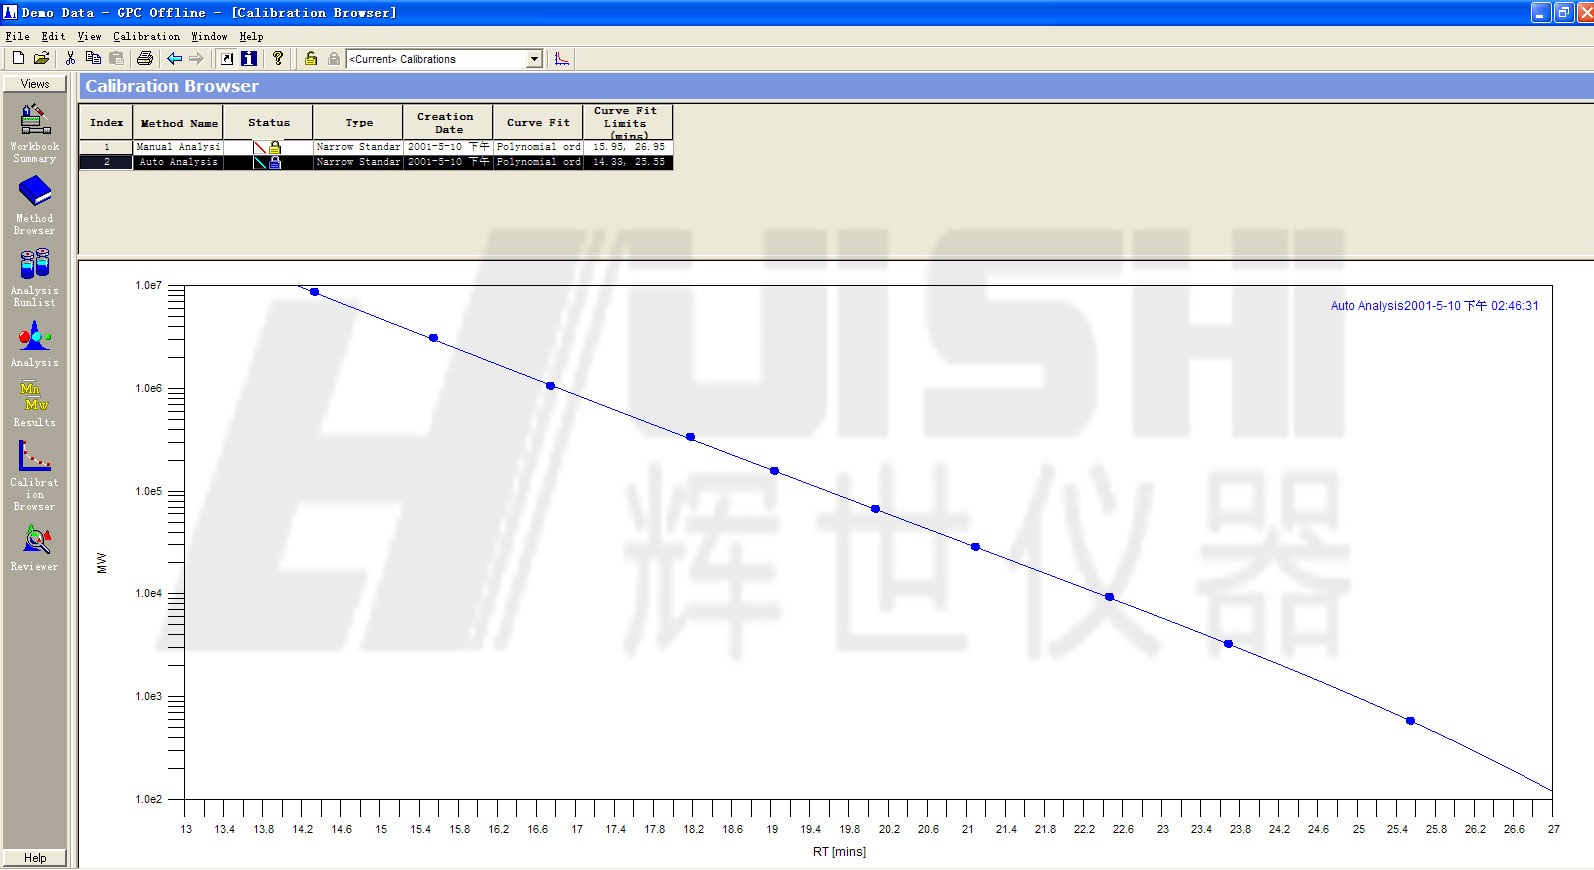The height and width of the screenshot is (870, 1594).
Task: Click the Print toolbar icon
Action: click(x=145, y=59)
